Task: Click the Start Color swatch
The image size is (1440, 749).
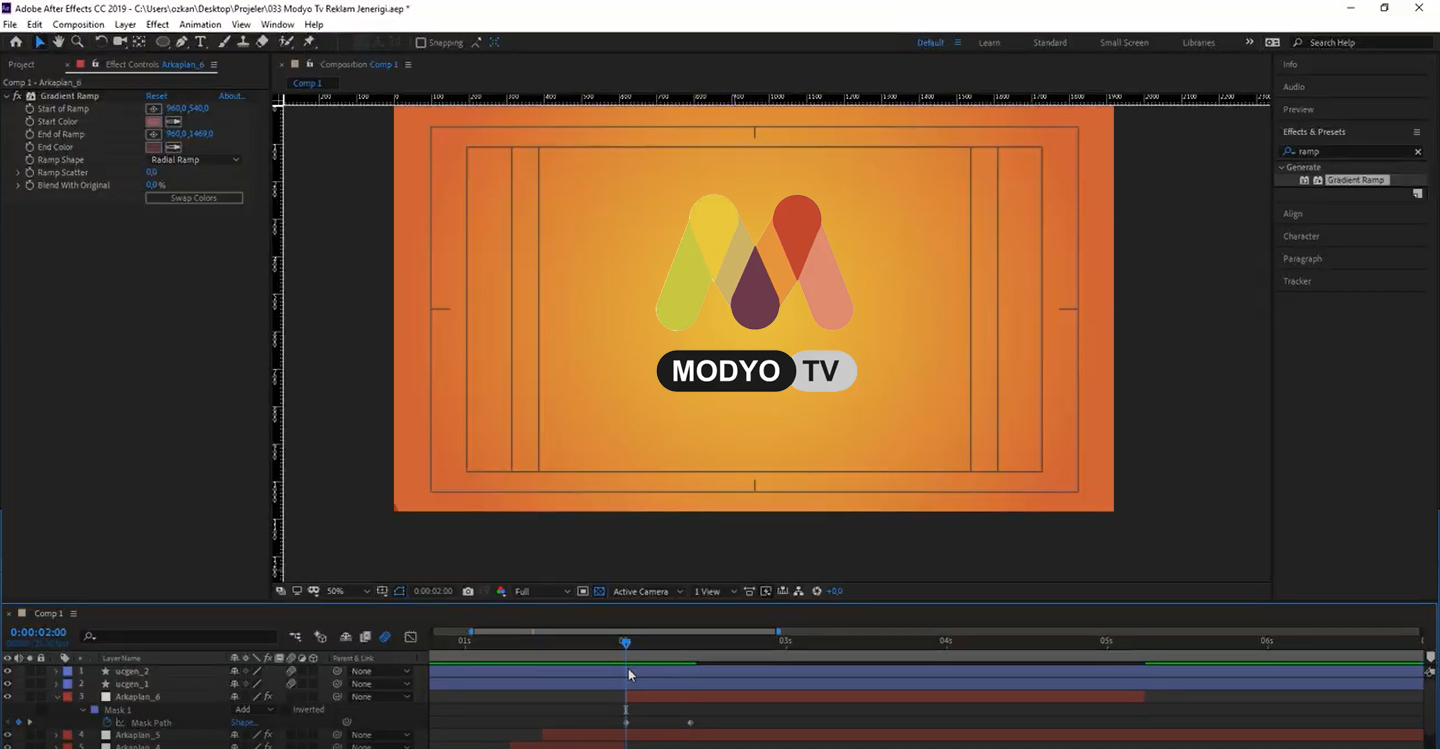Action: 153,121
